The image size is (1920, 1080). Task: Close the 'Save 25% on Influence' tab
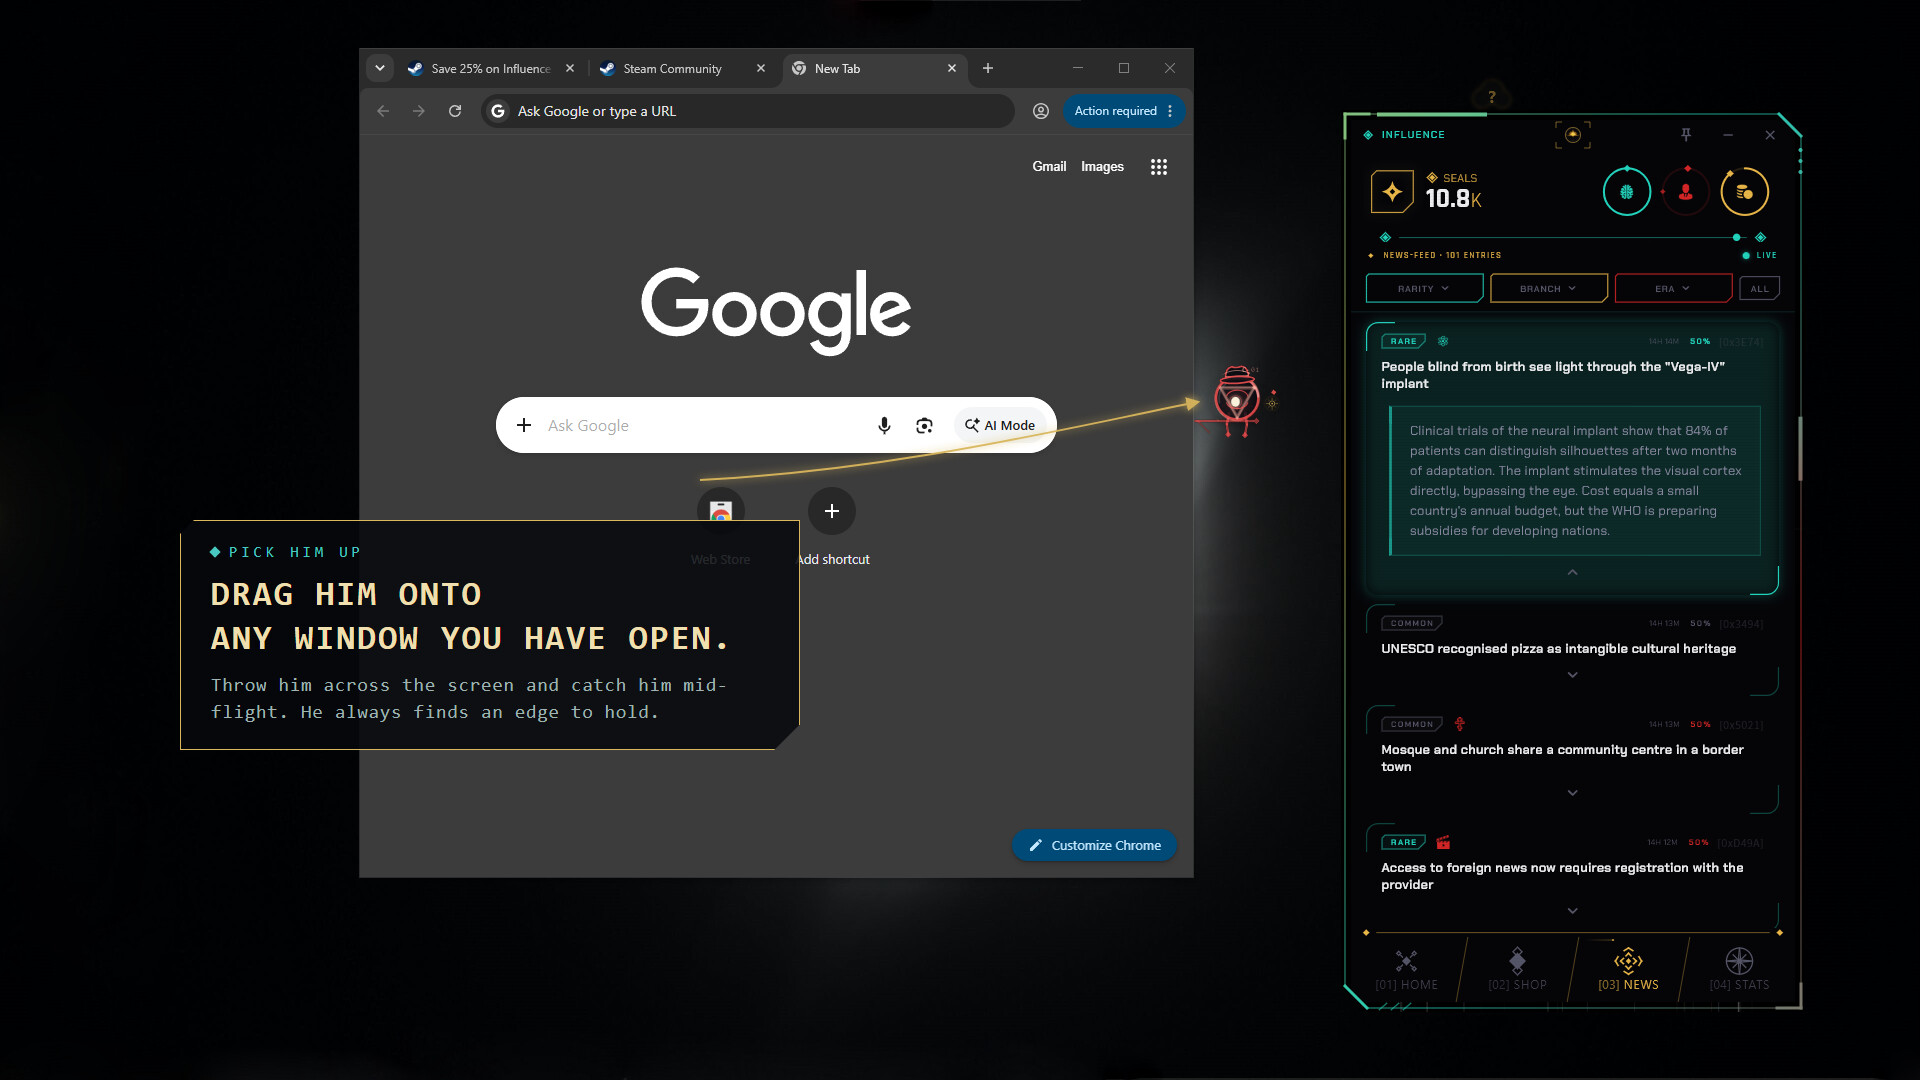tap(569, 68)
